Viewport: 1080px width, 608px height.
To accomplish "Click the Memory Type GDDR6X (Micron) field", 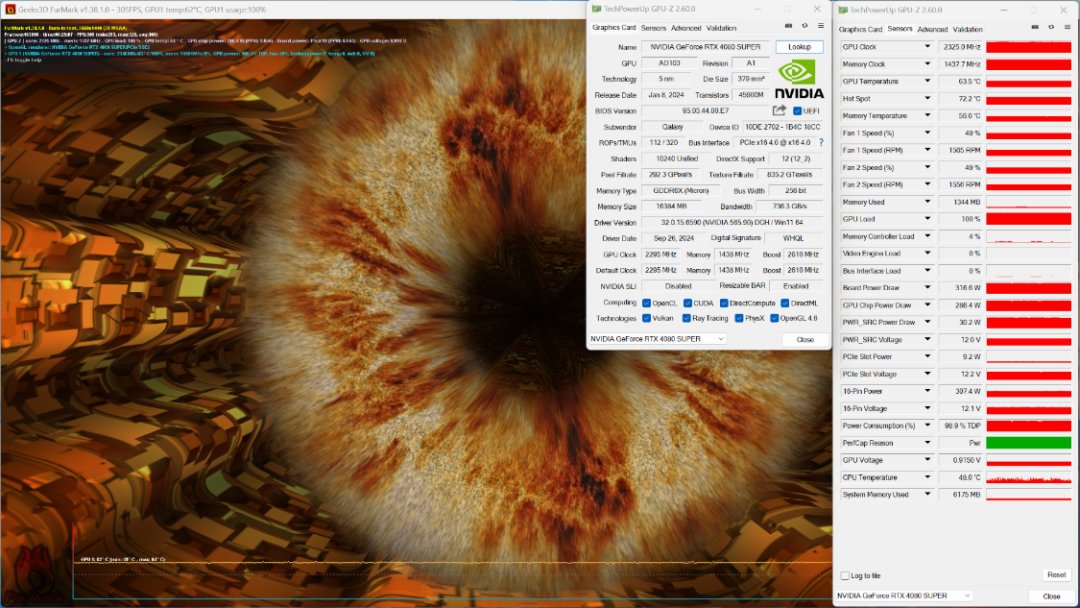I will tap(681, 191).
